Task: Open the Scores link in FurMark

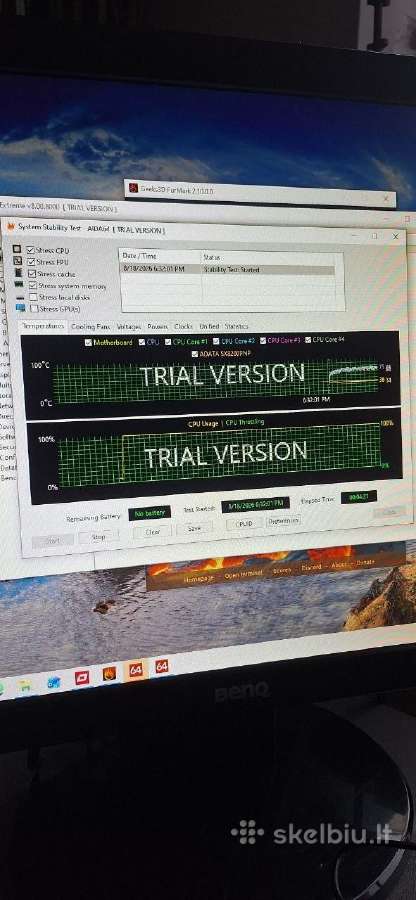Action: click(282, 571)
